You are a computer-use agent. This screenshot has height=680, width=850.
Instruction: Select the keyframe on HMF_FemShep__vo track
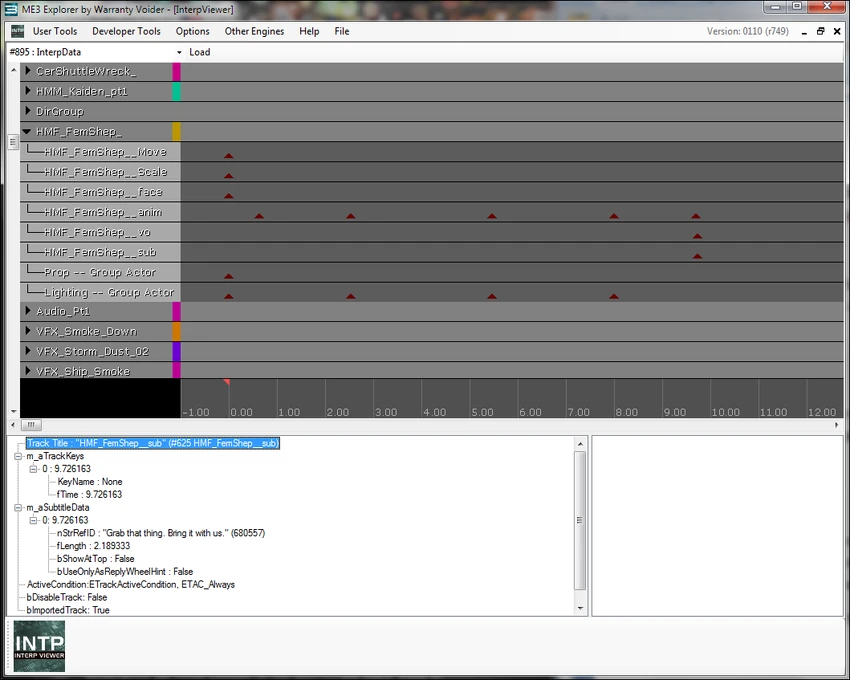697,236
